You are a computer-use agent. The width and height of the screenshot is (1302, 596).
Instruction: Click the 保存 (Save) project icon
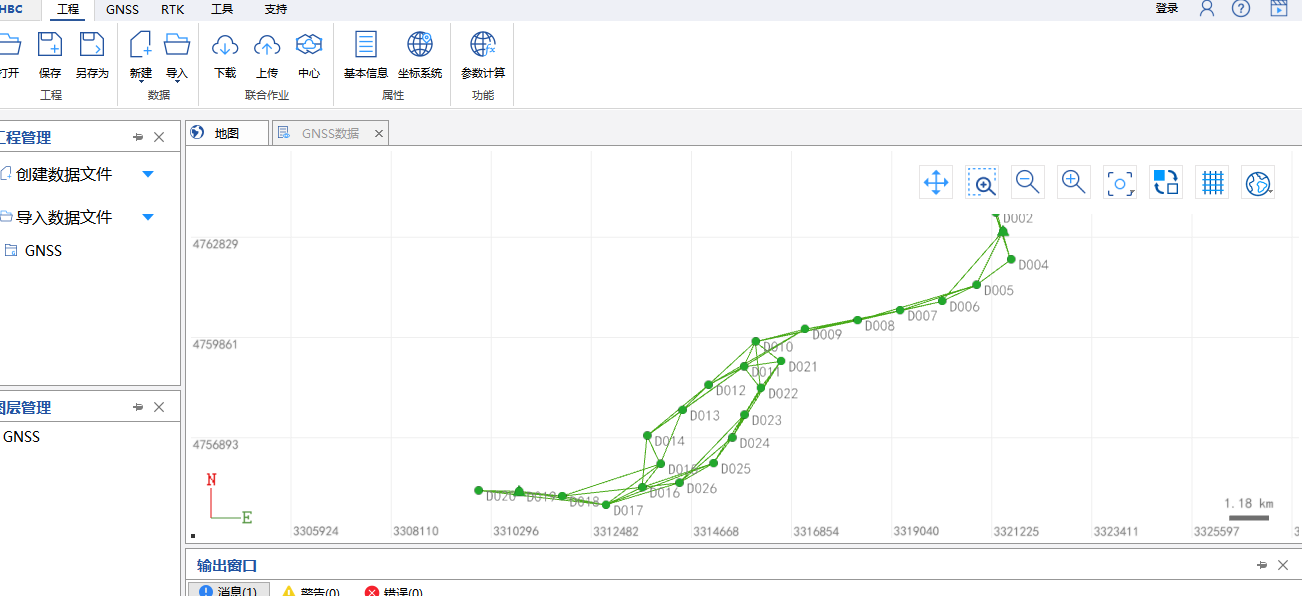coord(50,46)
